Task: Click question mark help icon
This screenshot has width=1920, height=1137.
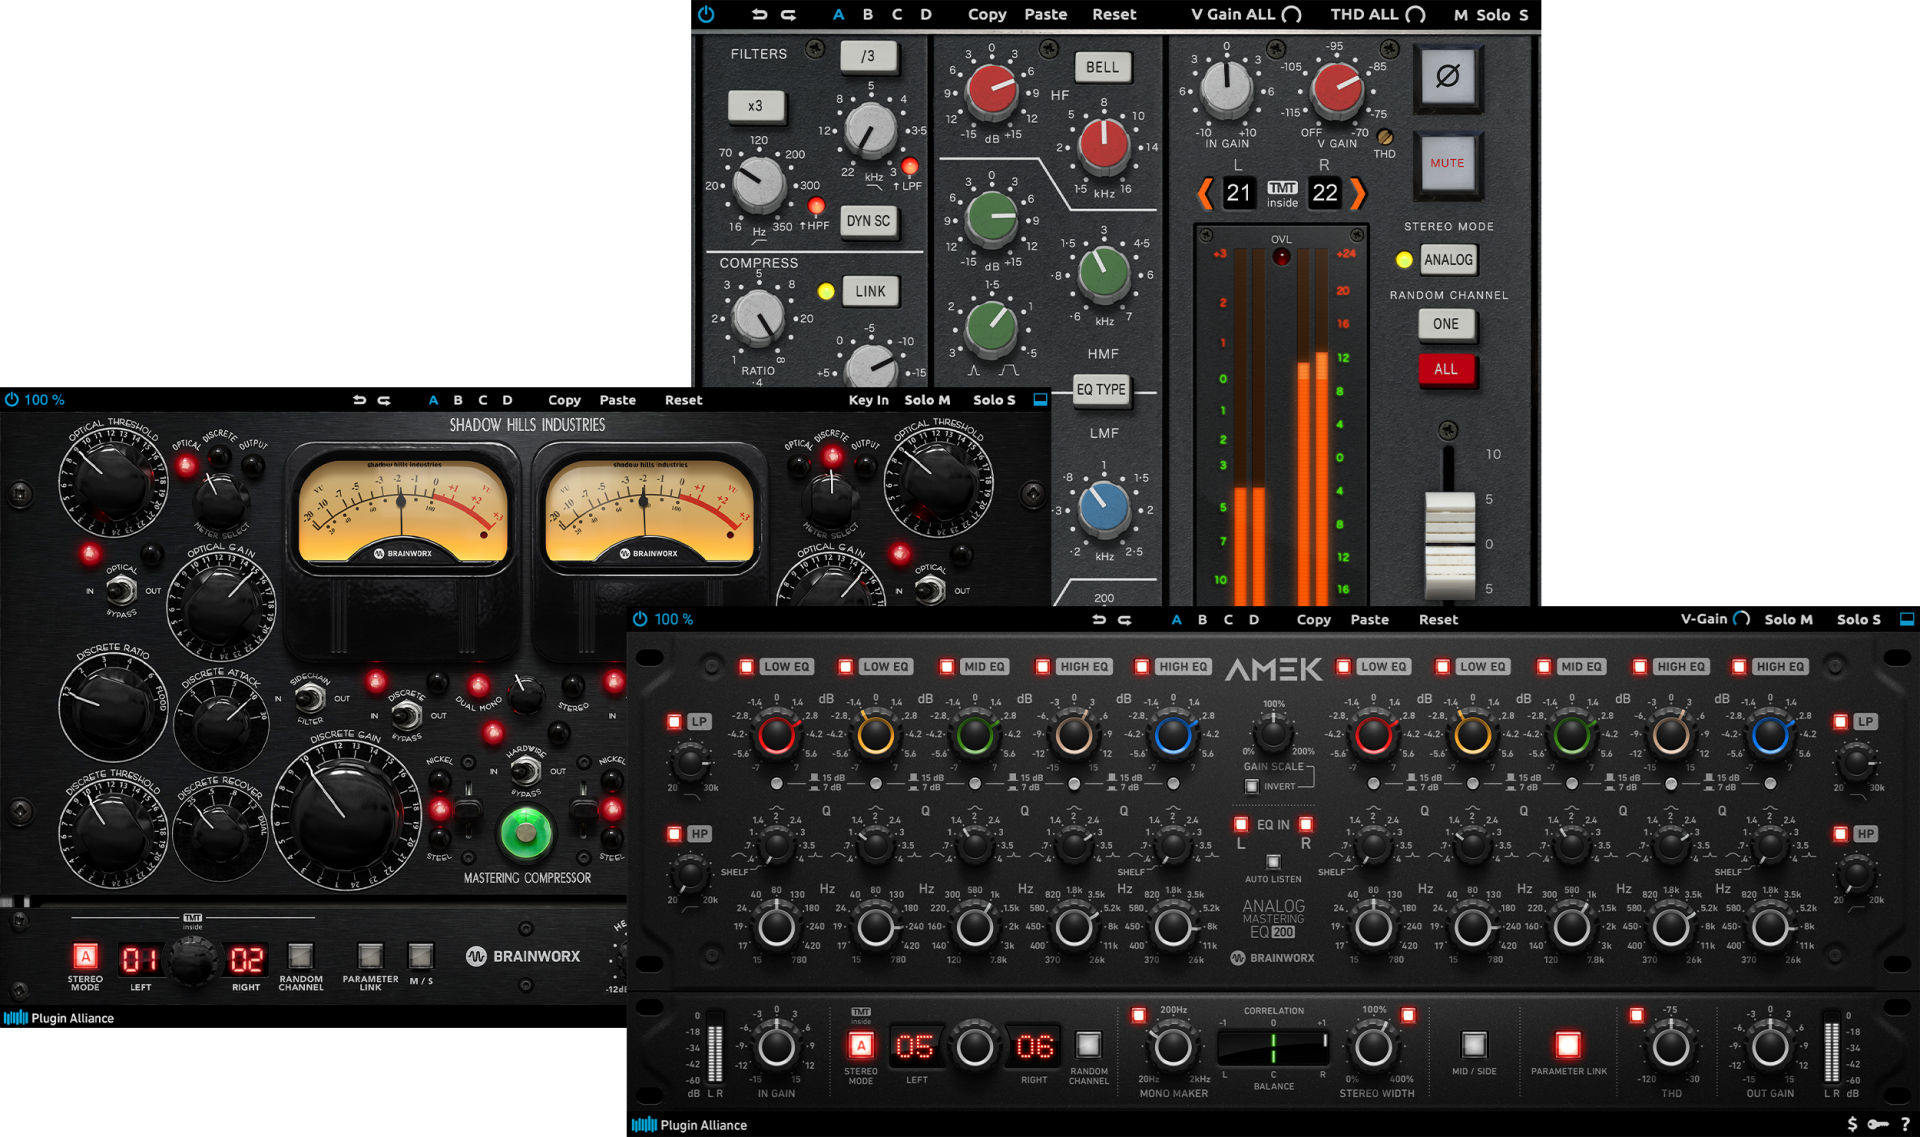Action: click(1905, 1124)
